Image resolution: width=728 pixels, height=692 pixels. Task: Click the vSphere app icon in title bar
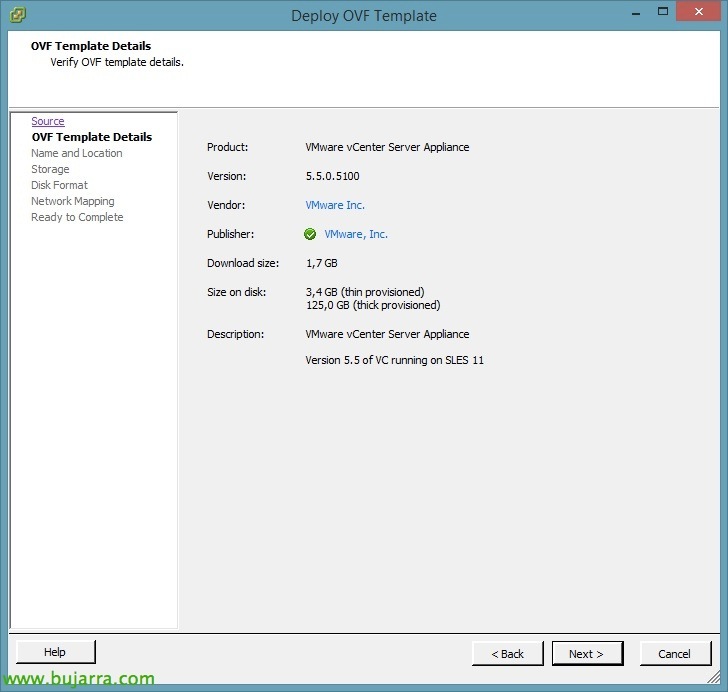[x=18, y=15]
